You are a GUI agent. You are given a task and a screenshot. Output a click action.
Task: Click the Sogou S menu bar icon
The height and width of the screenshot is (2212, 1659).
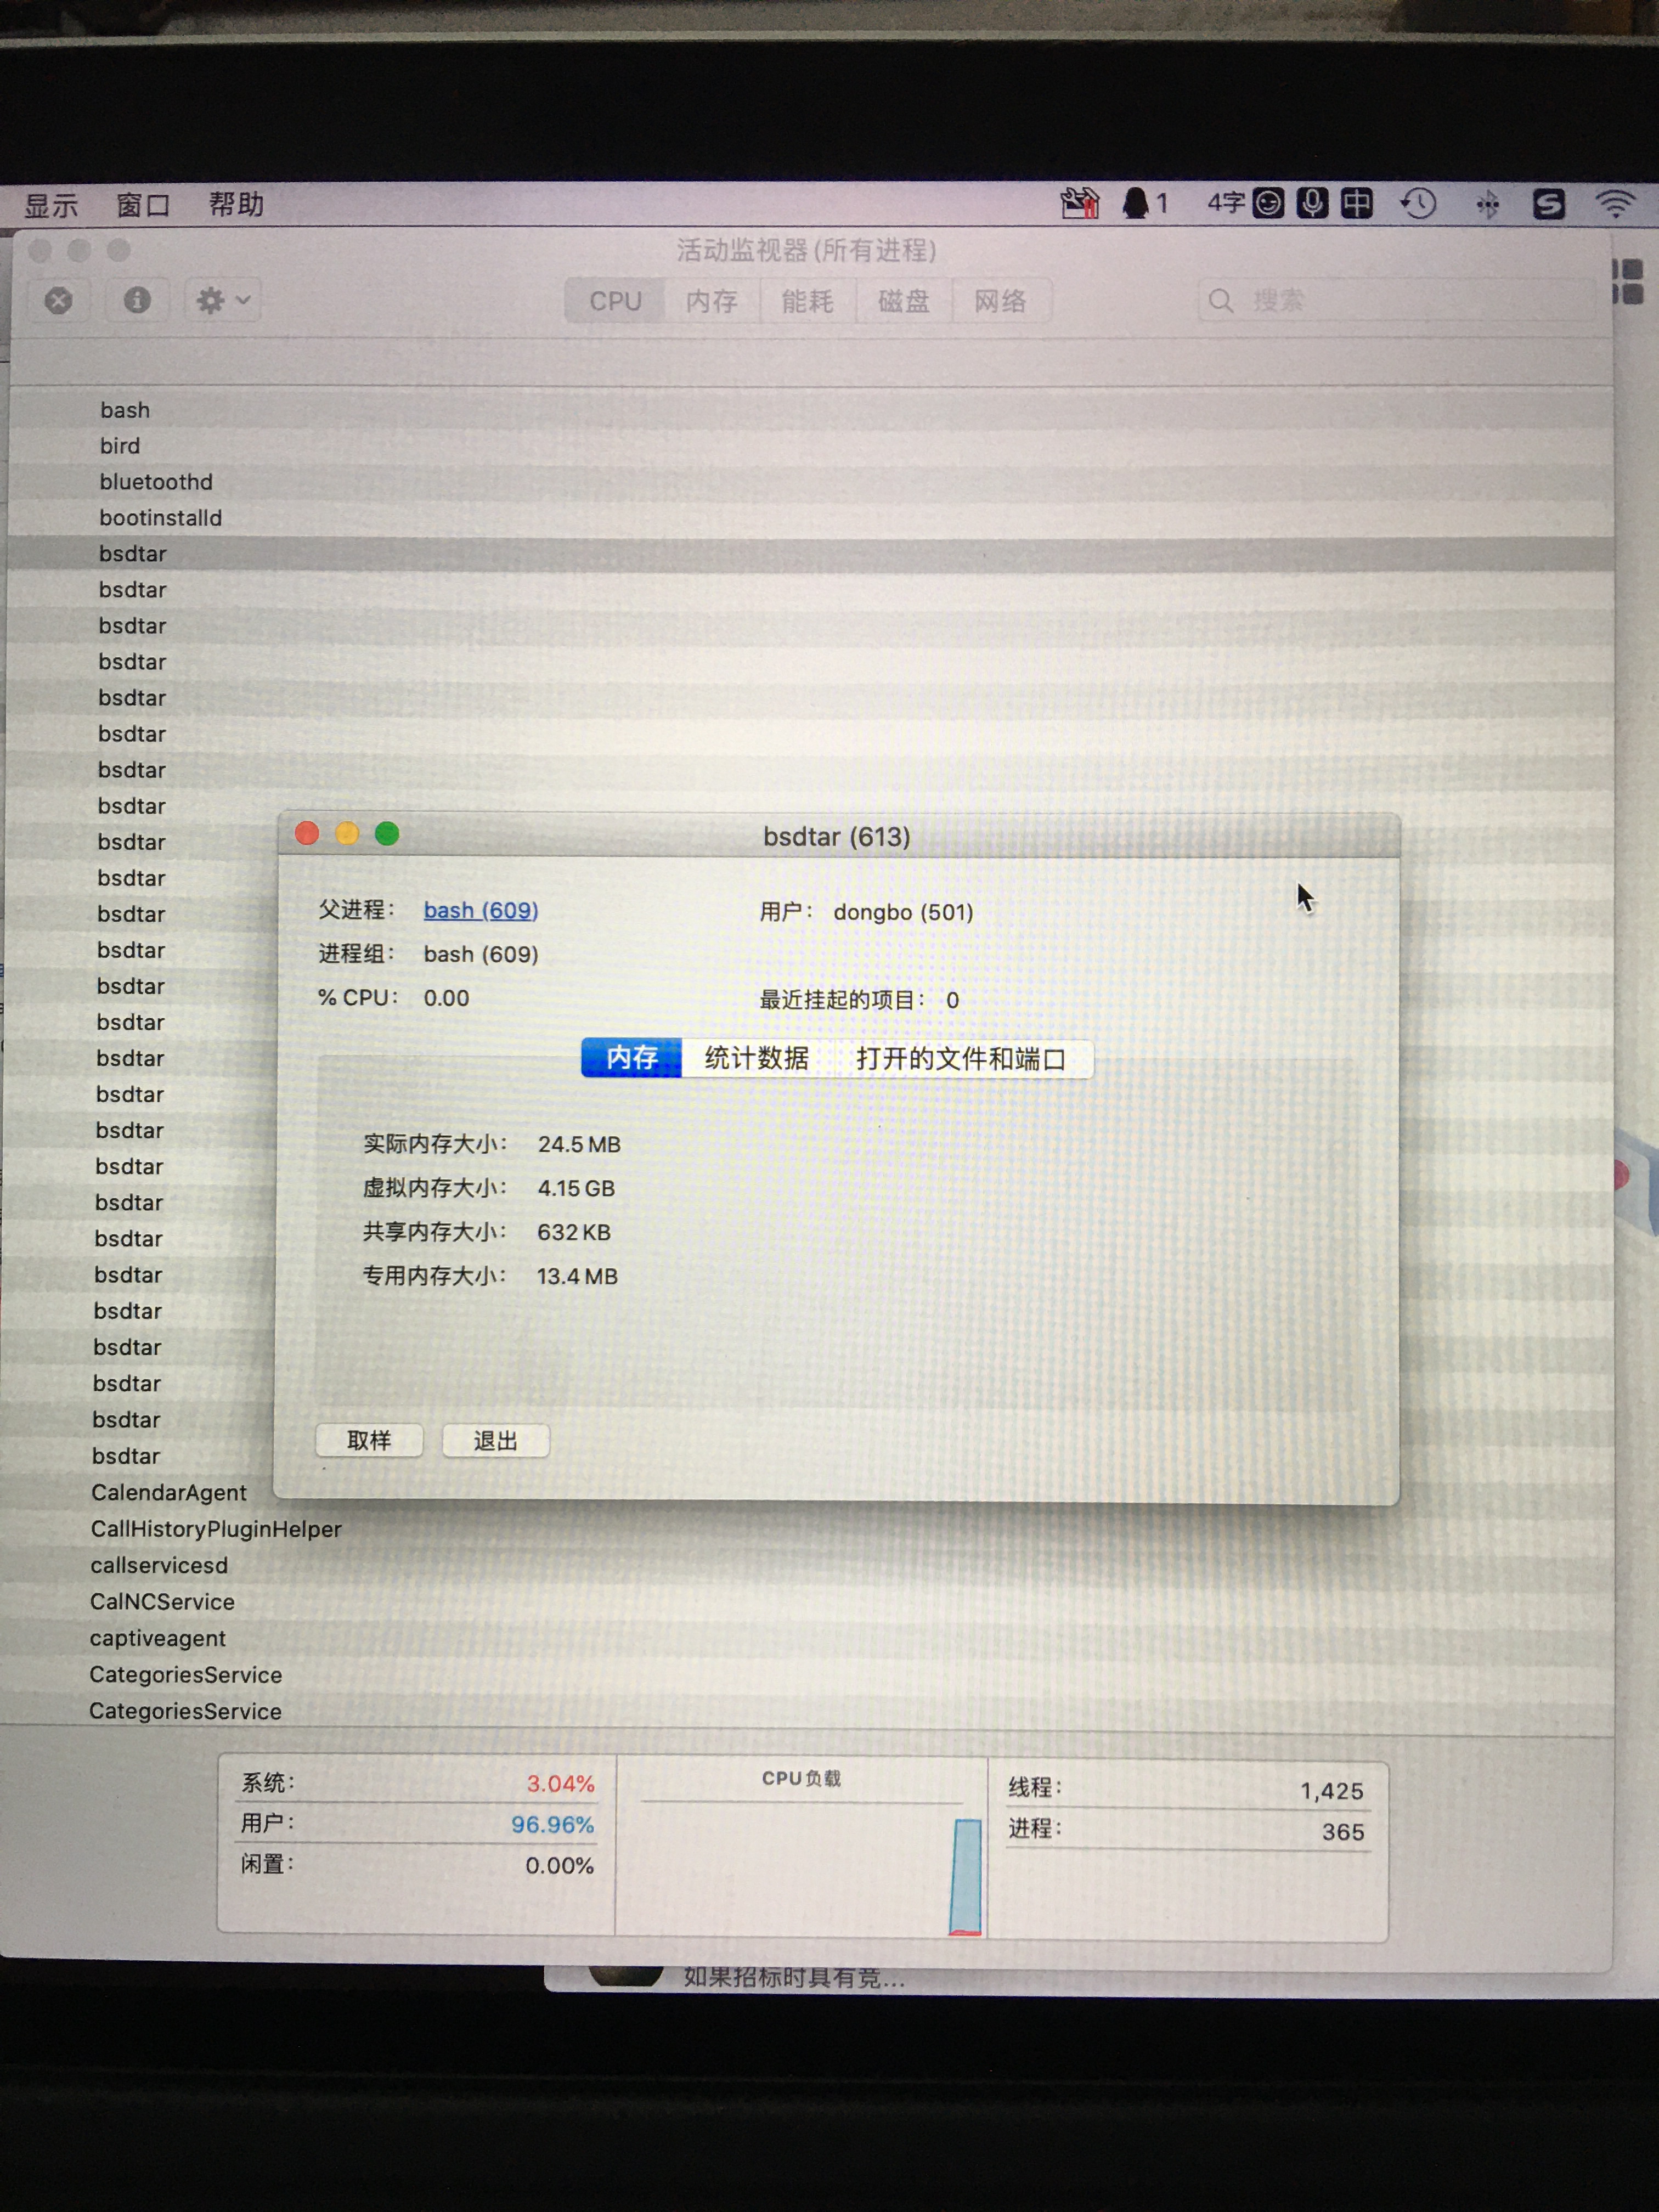click(x=1548, y=205)
